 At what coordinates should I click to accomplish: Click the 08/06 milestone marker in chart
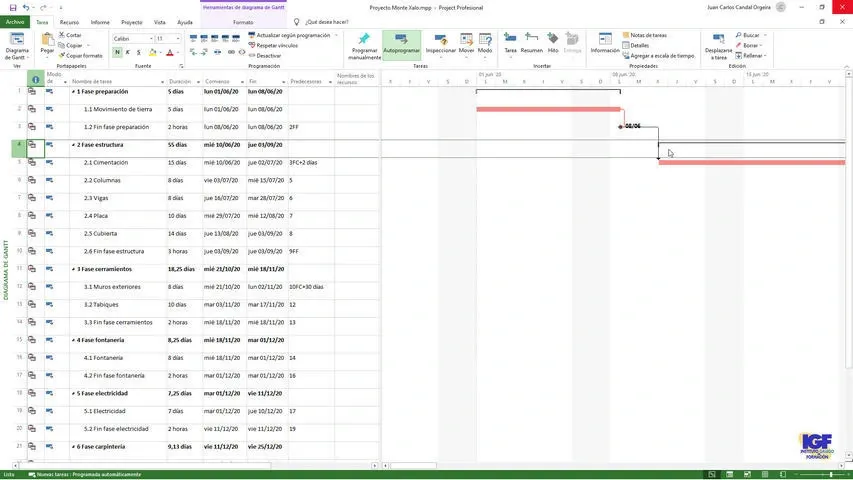[x=621, y=126]
